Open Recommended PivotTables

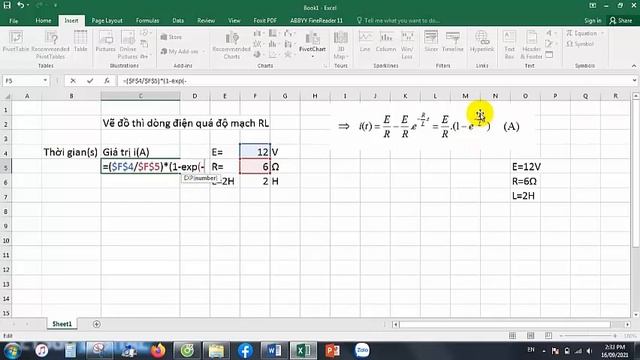(50, 44)
